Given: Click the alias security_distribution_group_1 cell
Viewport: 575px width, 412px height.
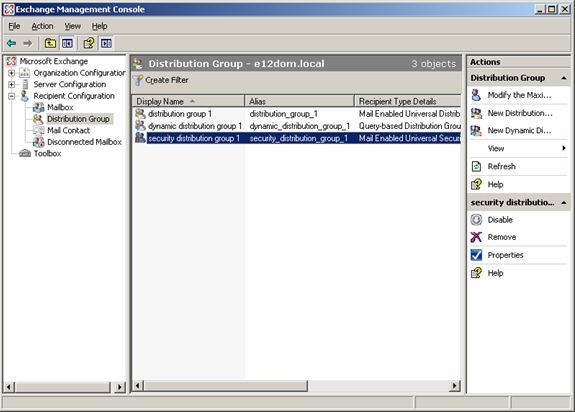Looking at the screenshot, I should [x=299, y=138].
